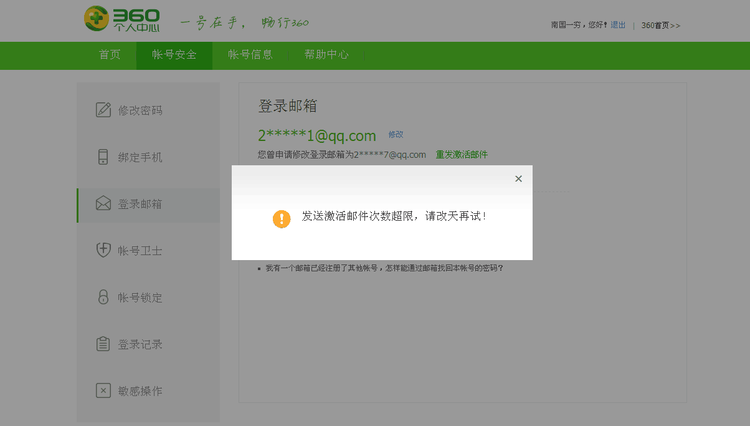750x426 pixels.
Task: Open the 帐号信息 tab
Action: (x=250, y=55)
